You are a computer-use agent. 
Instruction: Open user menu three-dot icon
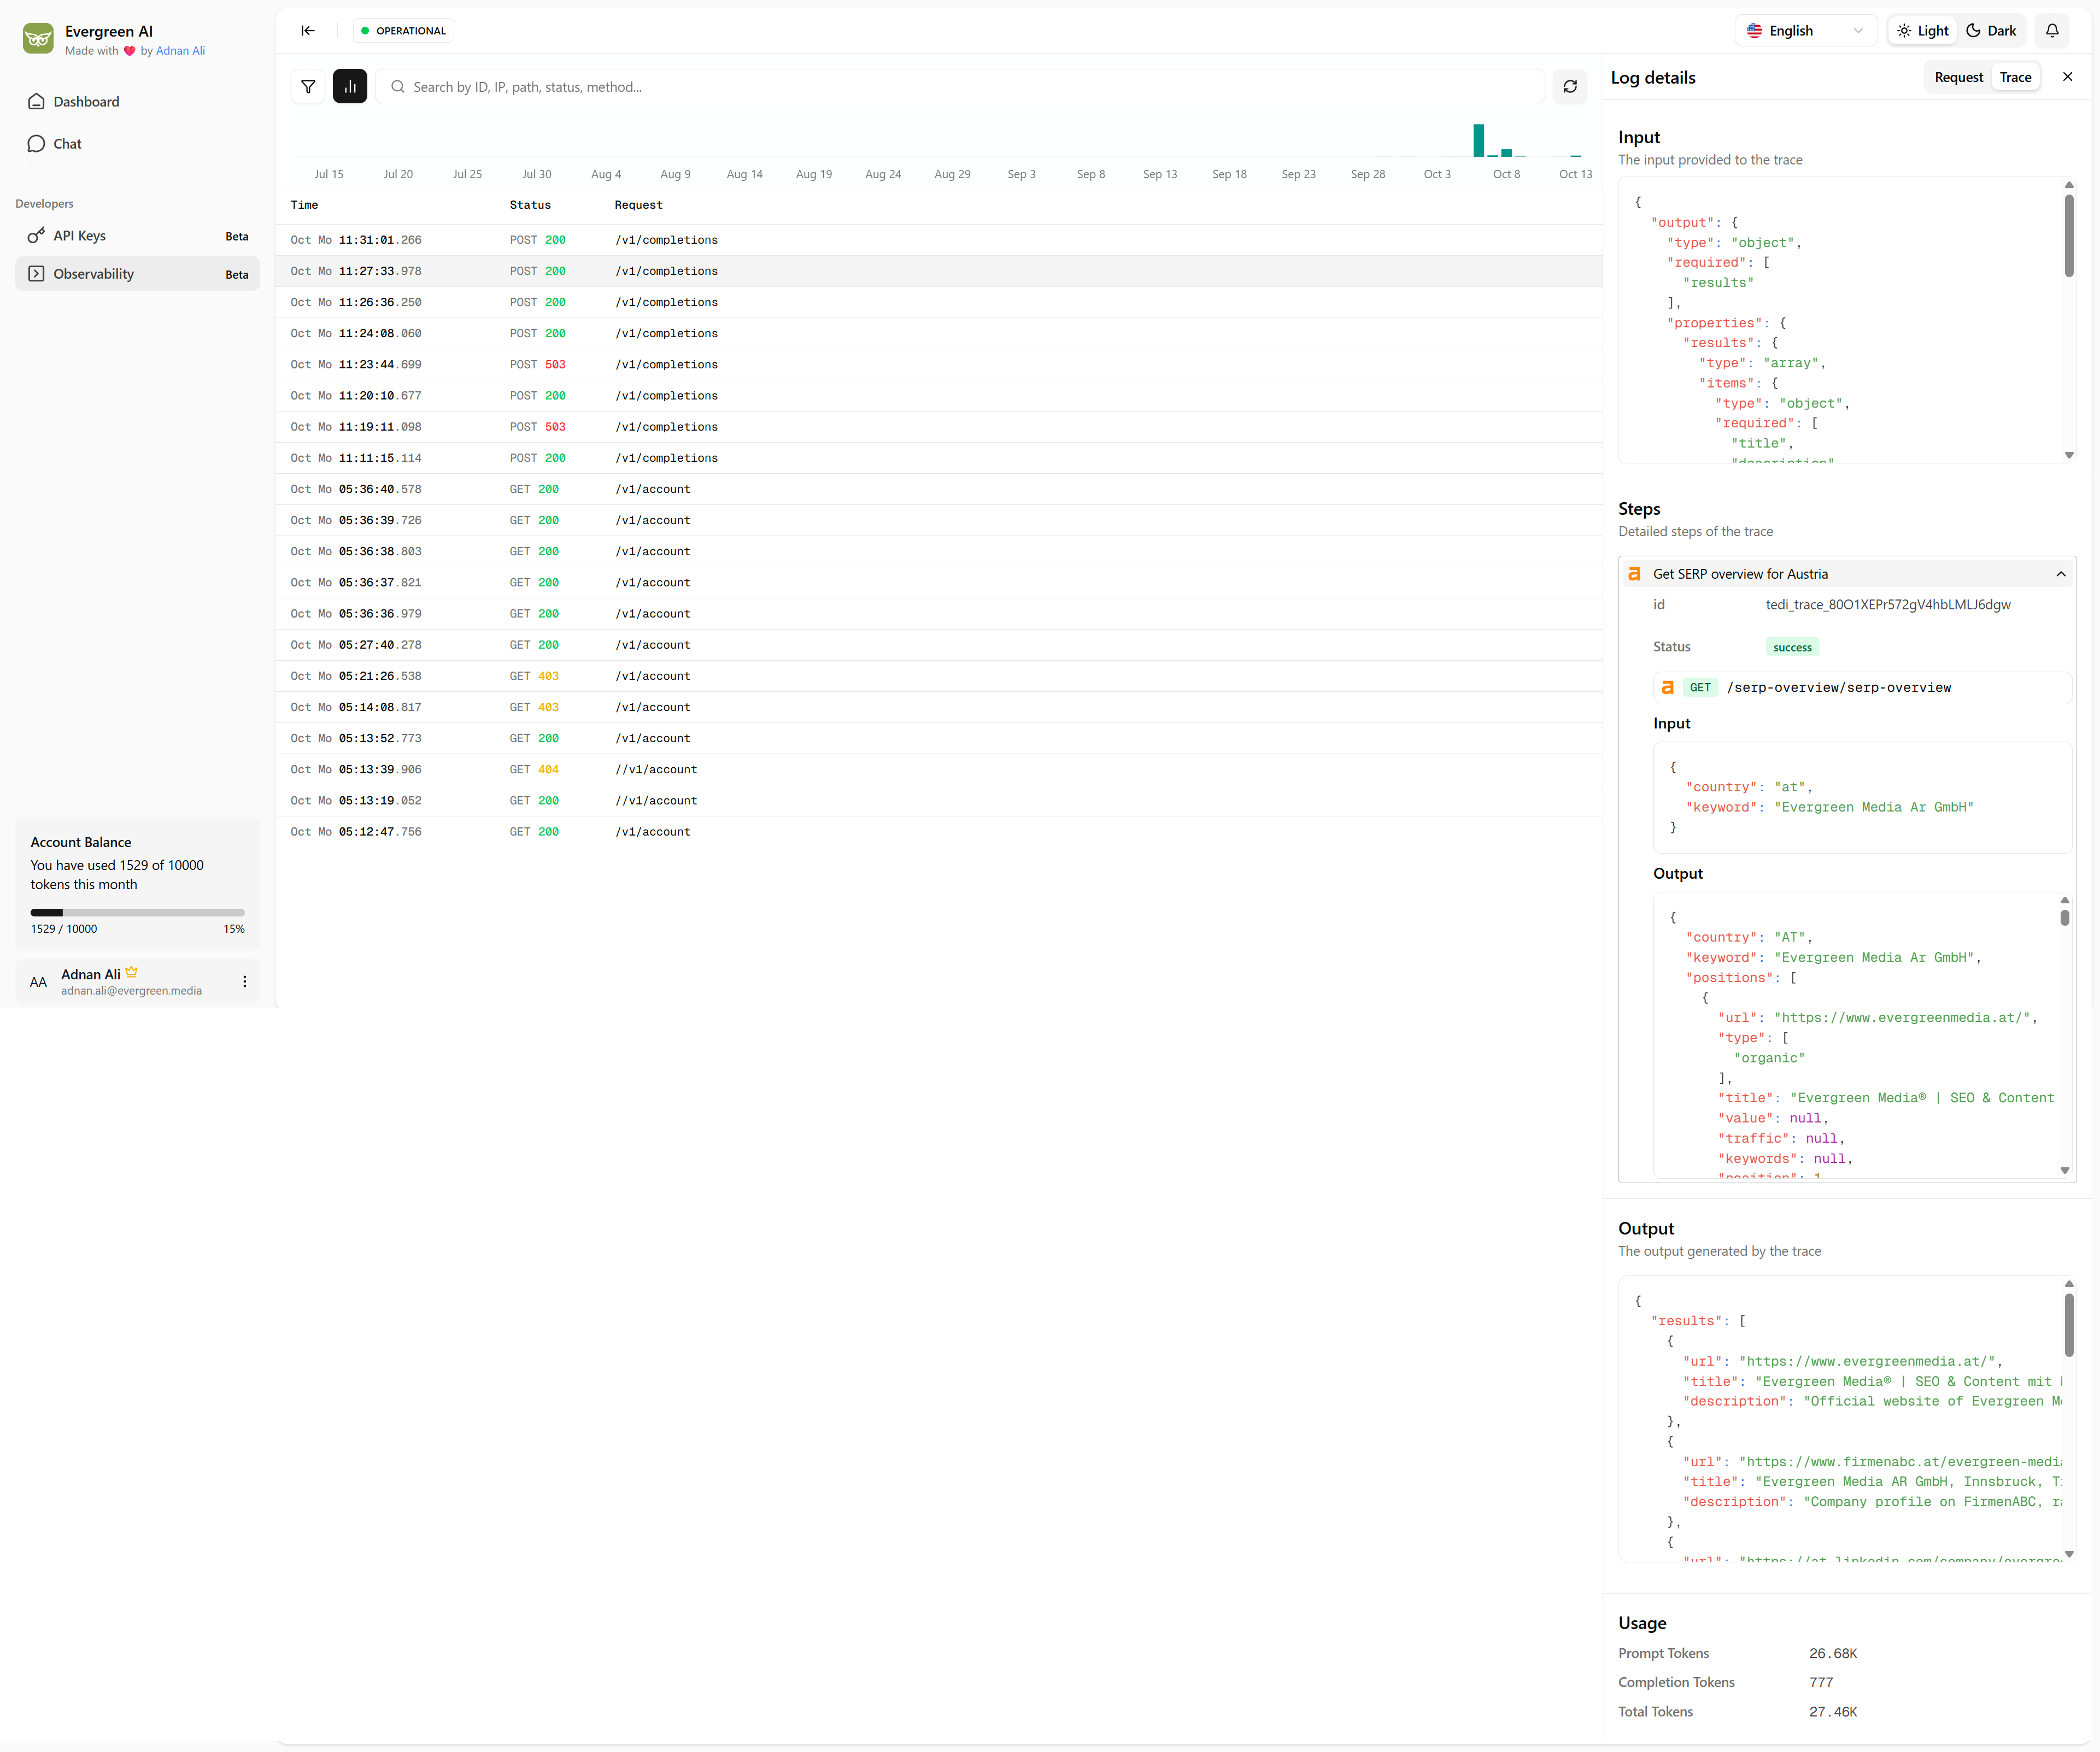coord(244,982)
